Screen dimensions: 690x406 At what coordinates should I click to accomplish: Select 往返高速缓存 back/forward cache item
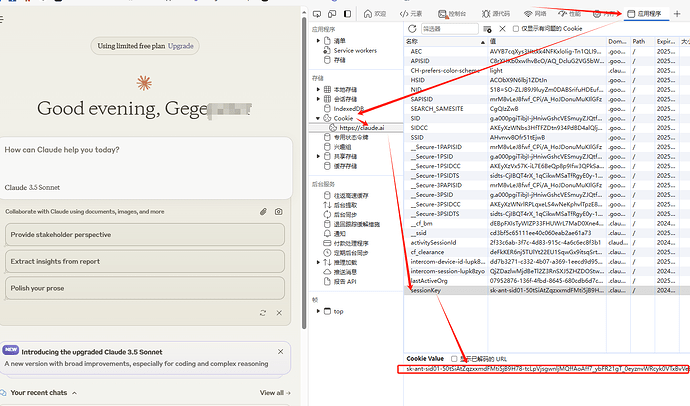(346, 195)
